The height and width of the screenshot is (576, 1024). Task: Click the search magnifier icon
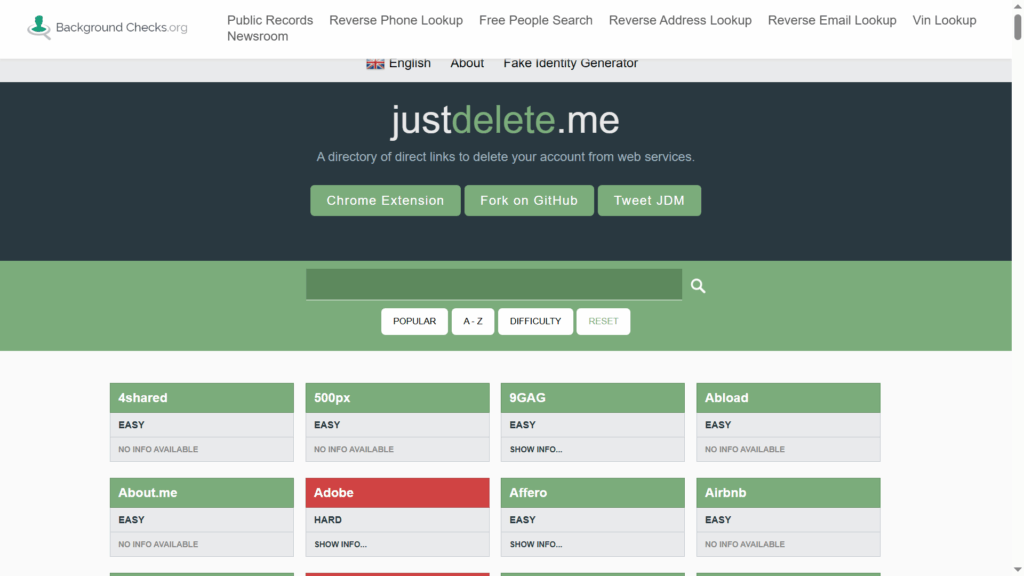(698, 285)
